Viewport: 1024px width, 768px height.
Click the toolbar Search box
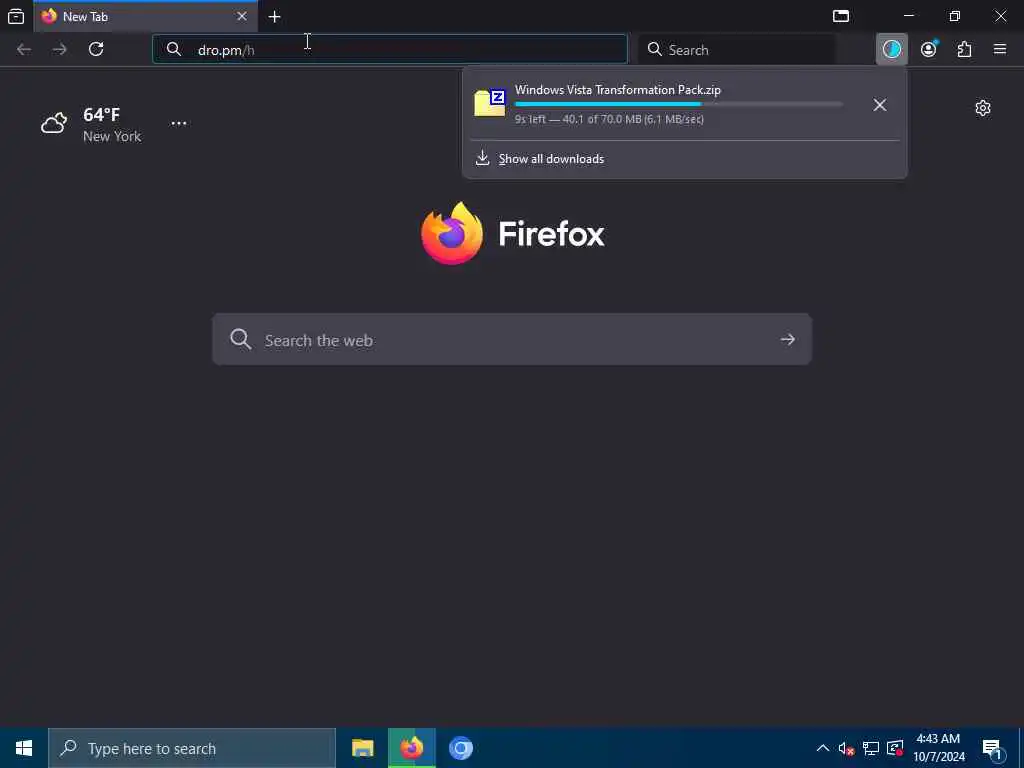coord(737,50)
